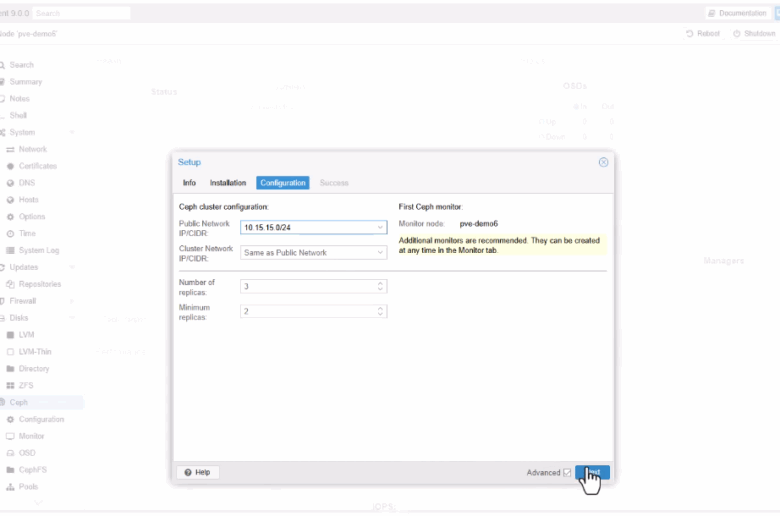
Task: Switch to the Info tab
Action: (189, 183)
